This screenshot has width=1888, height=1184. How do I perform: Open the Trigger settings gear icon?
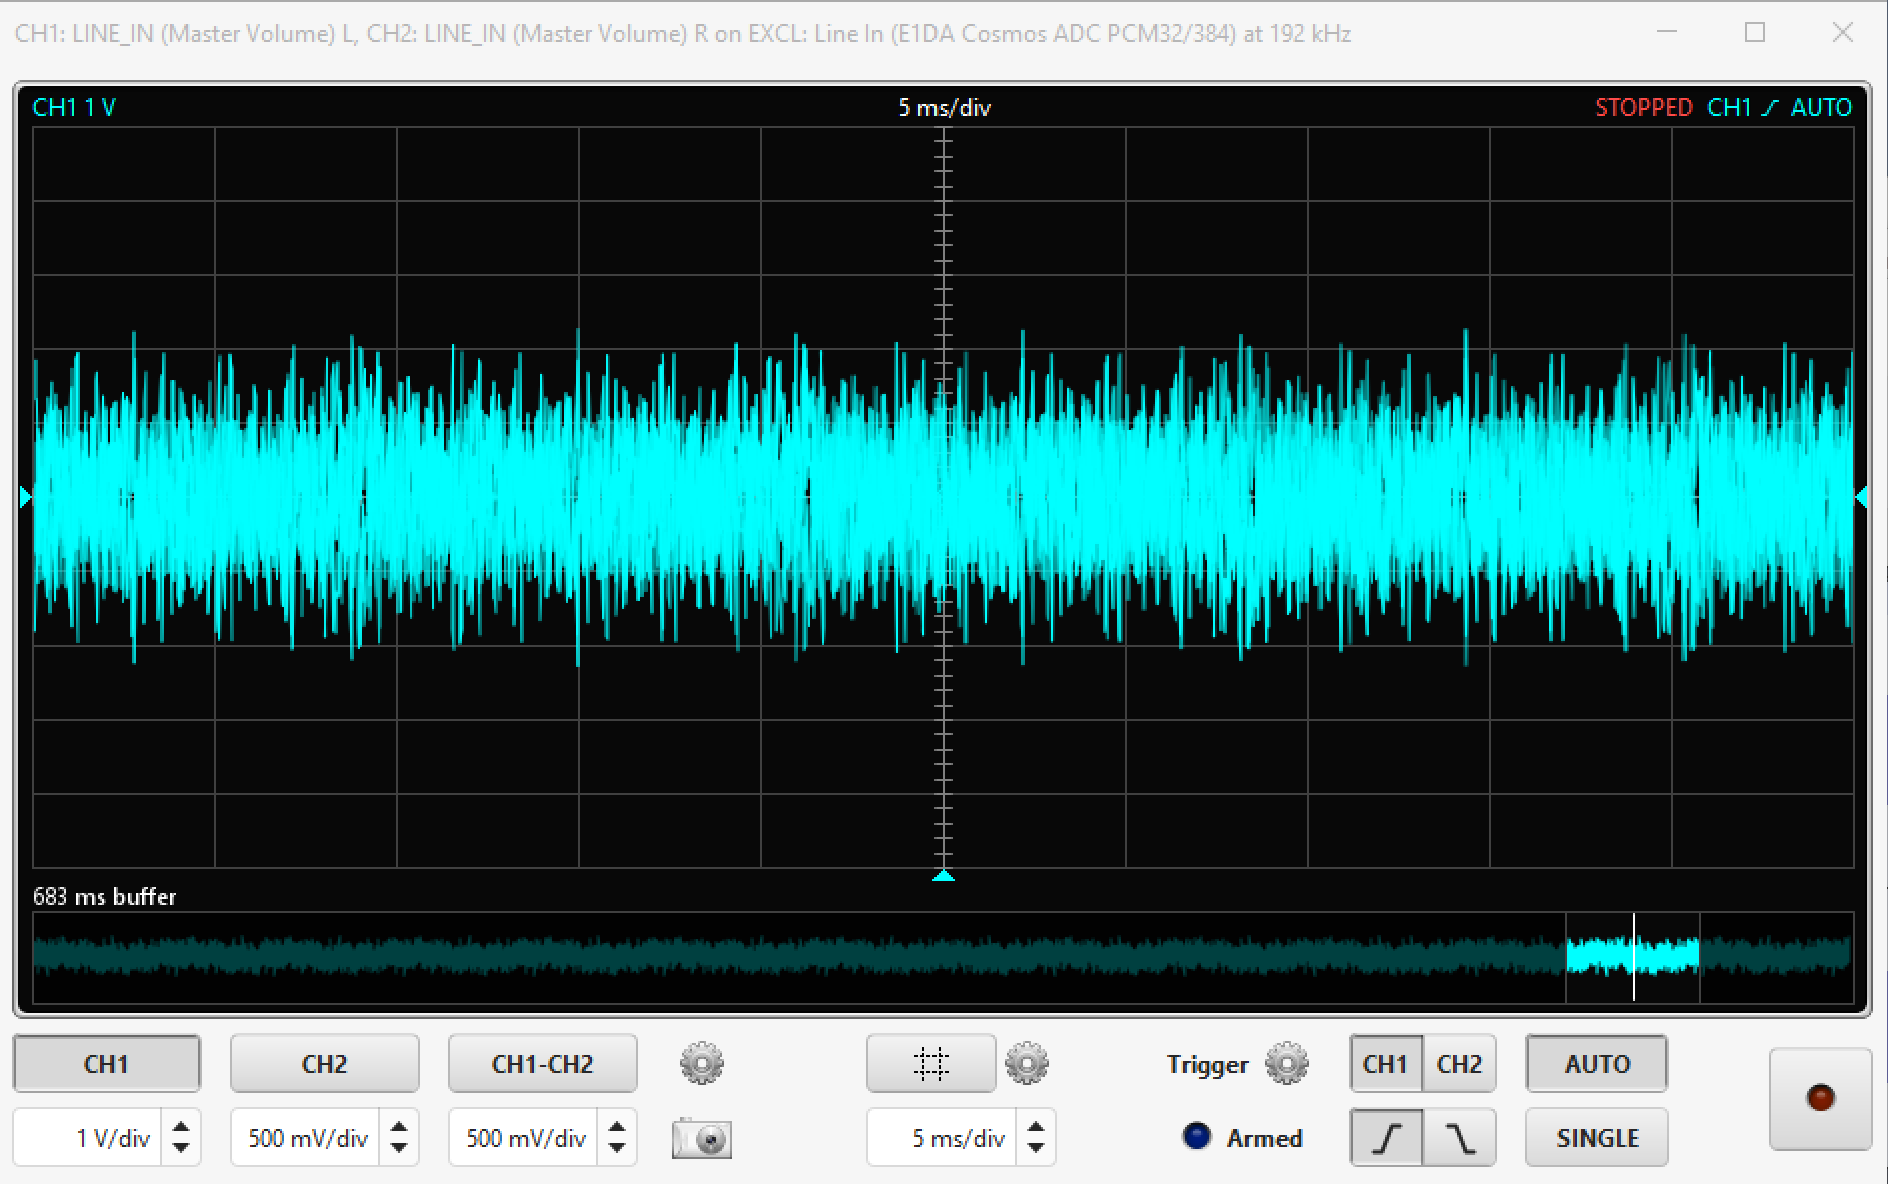1287,1064
